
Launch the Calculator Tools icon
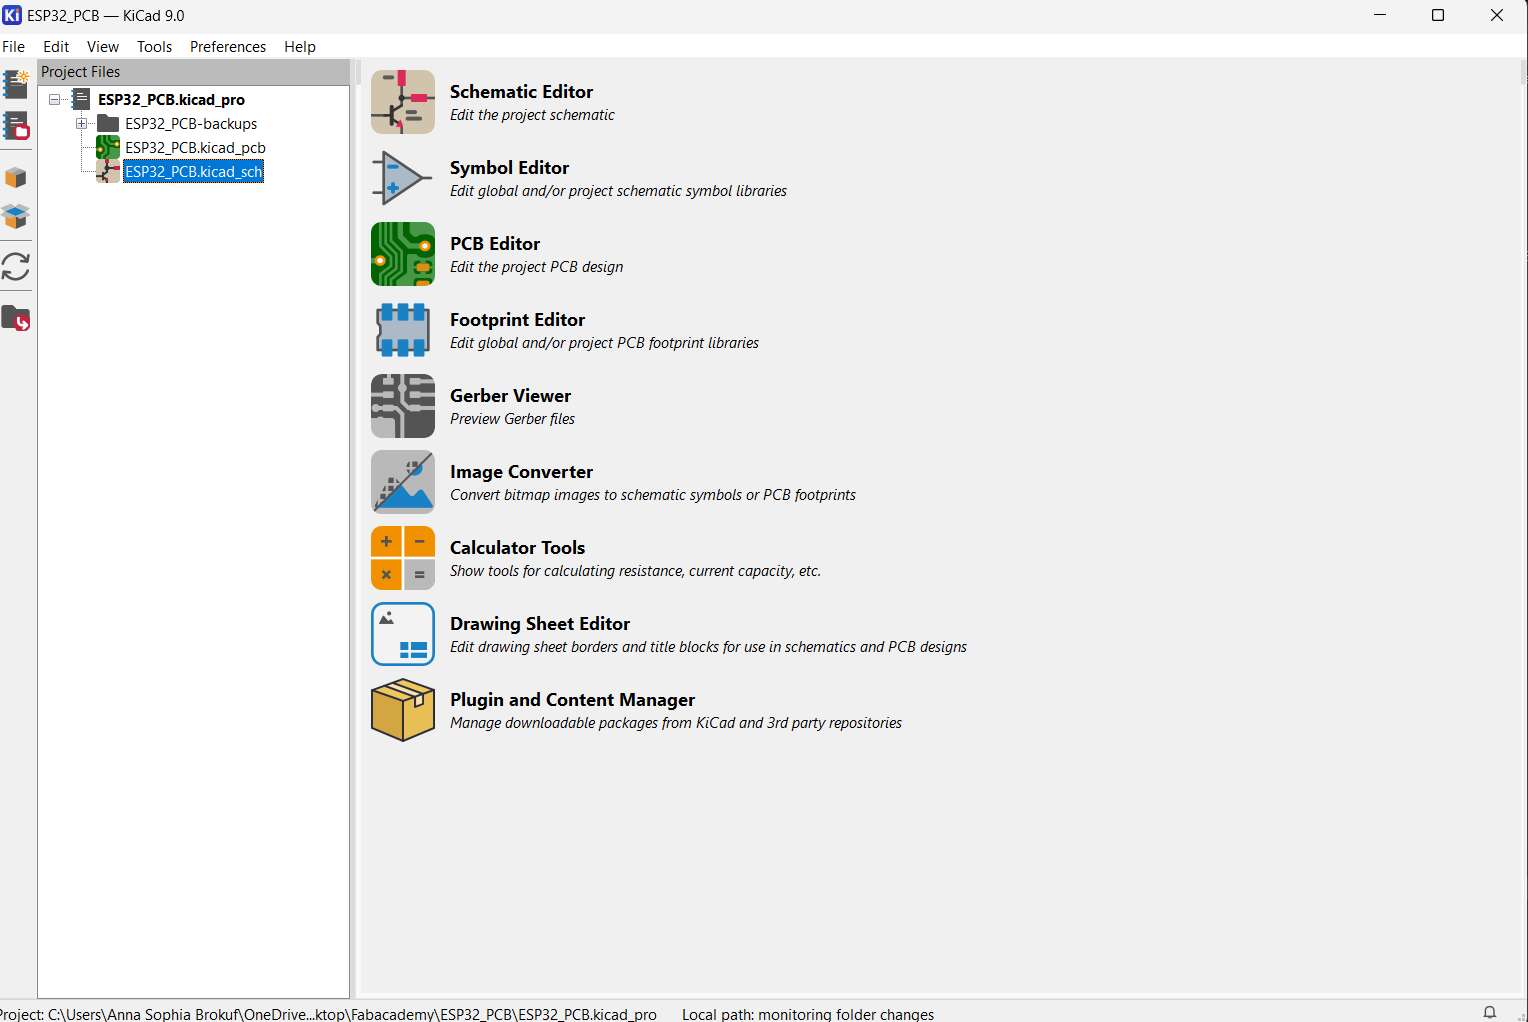[403, 558]
